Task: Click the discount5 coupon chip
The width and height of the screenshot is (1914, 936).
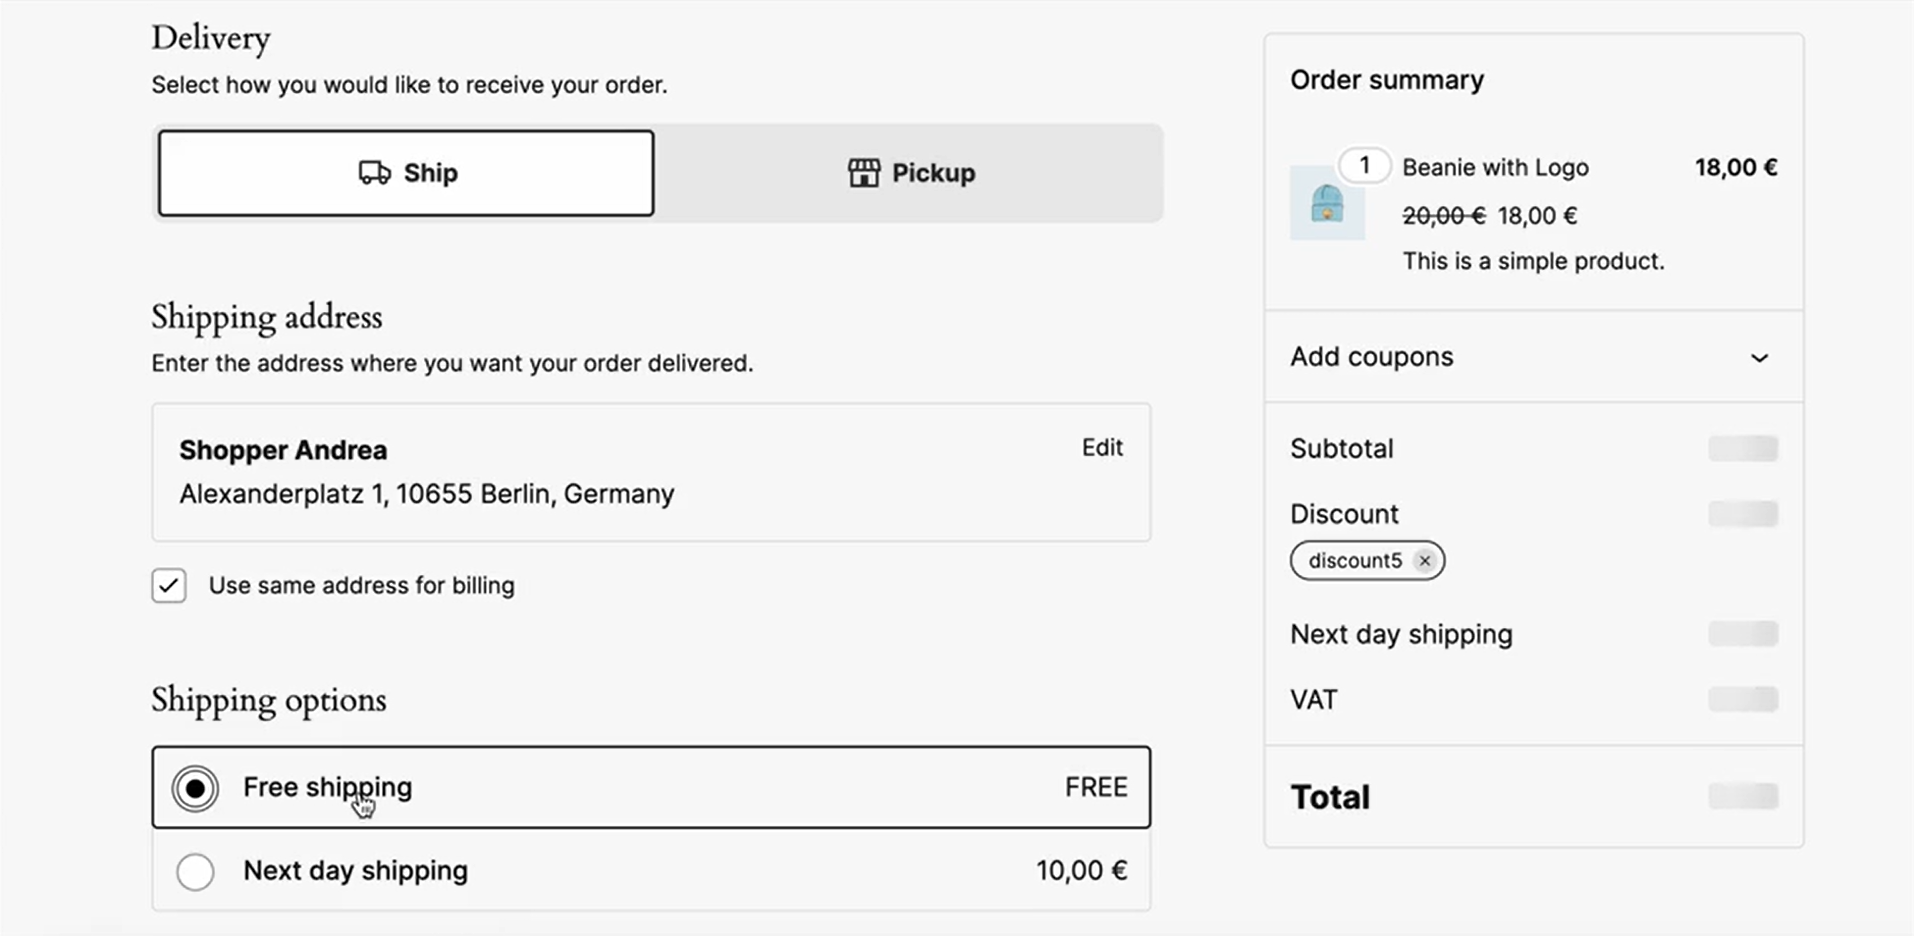Action: pyautogui.click(x=1355, y=561)
